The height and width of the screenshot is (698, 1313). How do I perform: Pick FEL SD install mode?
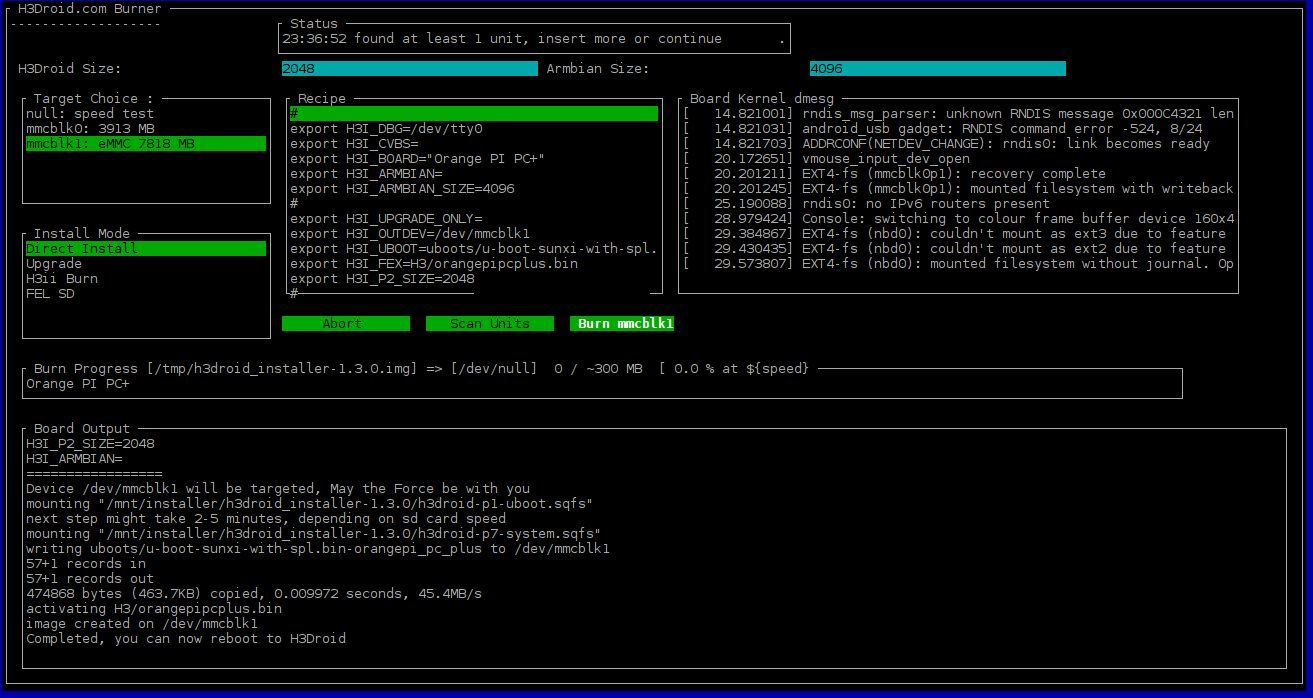50,294
